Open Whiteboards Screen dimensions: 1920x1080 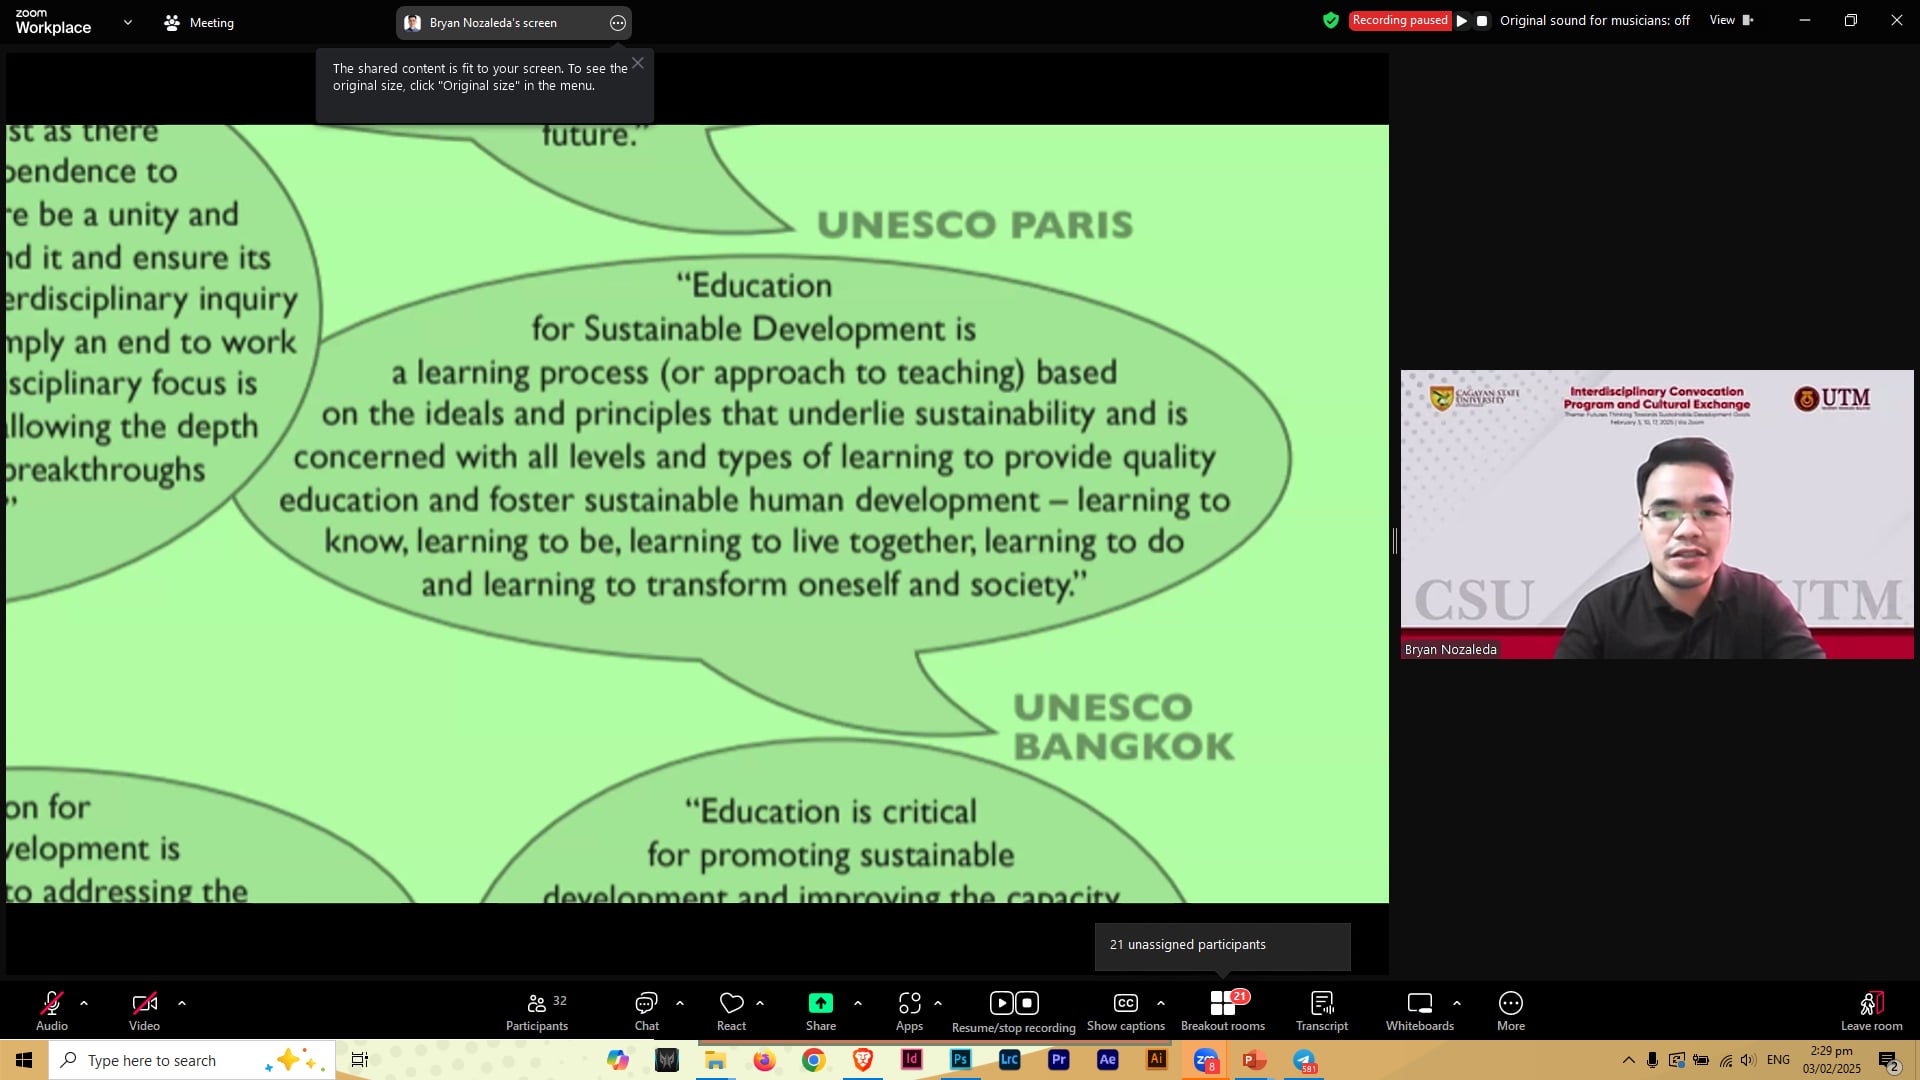1420,1011
